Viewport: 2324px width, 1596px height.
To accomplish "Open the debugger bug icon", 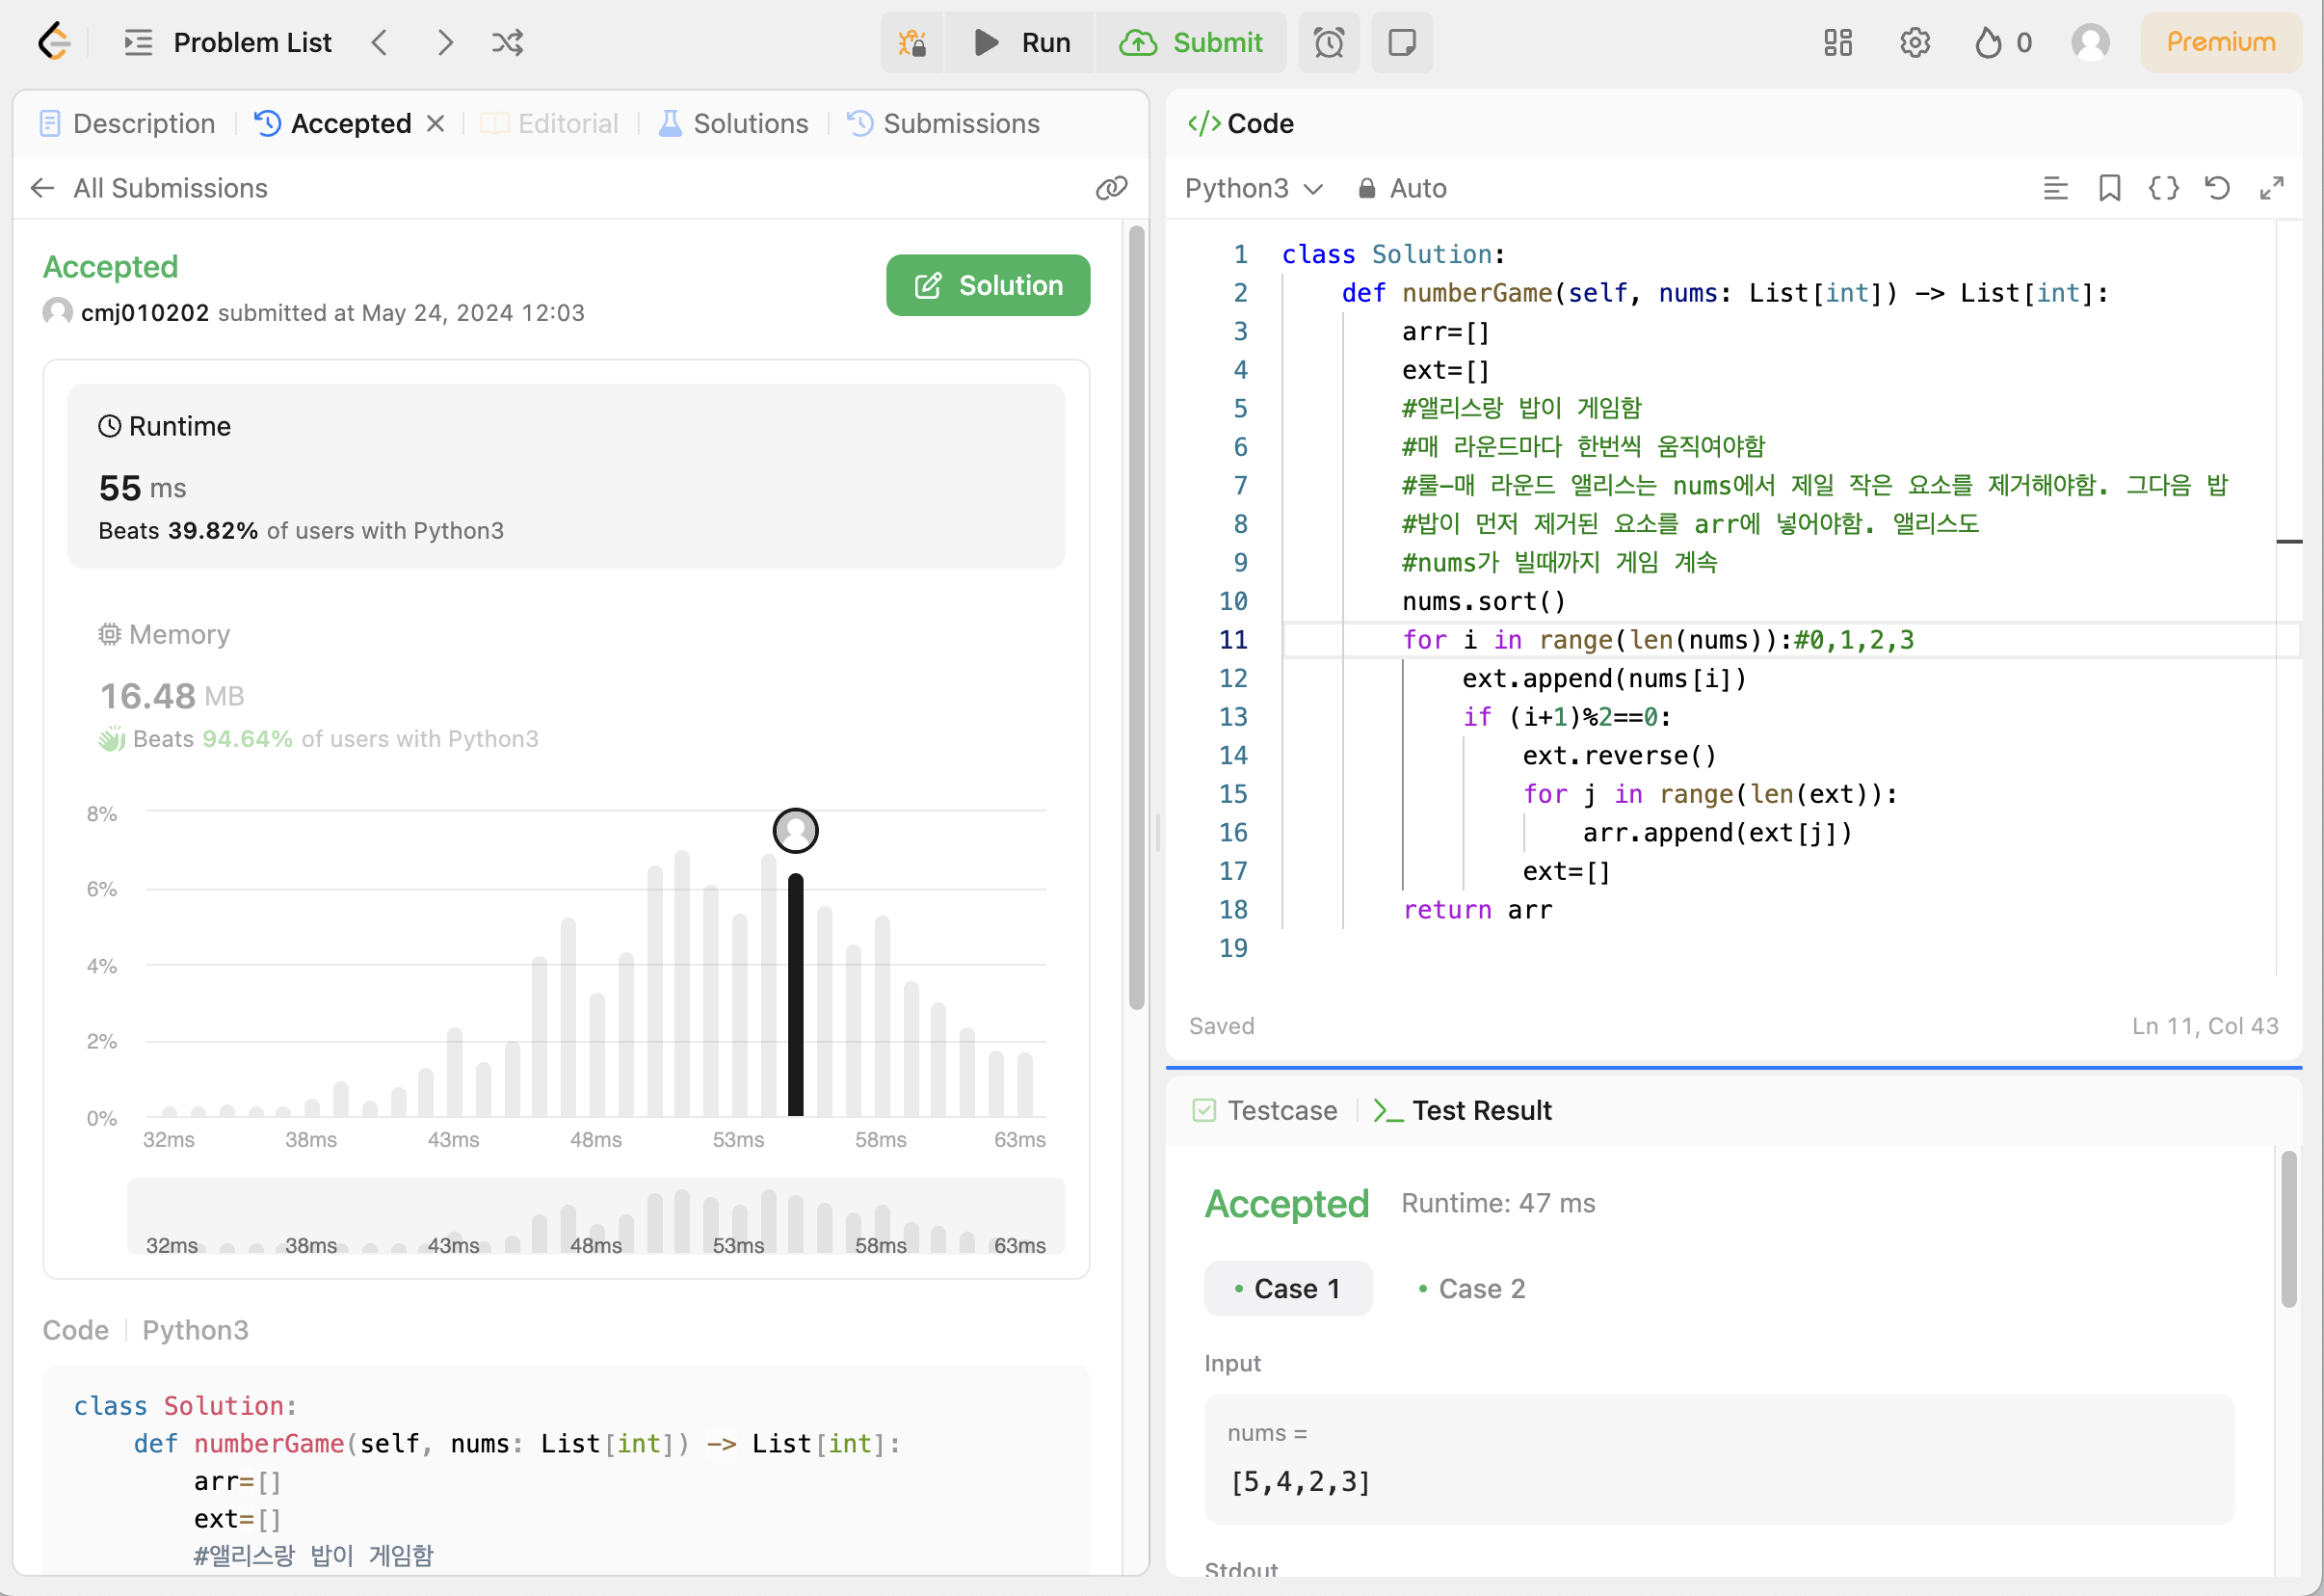I will pyautogui.click(x=912, y=42).
